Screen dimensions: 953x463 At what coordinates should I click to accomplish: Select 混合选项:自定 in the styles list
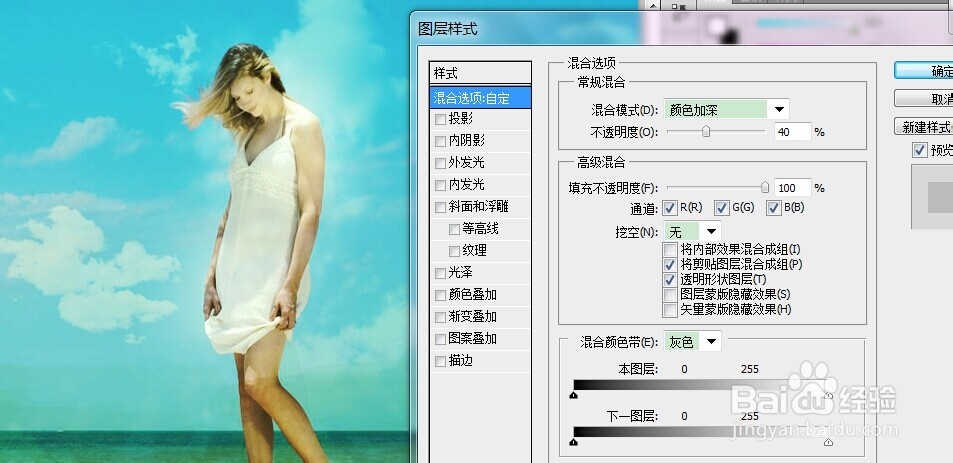[x=480, y=98]
